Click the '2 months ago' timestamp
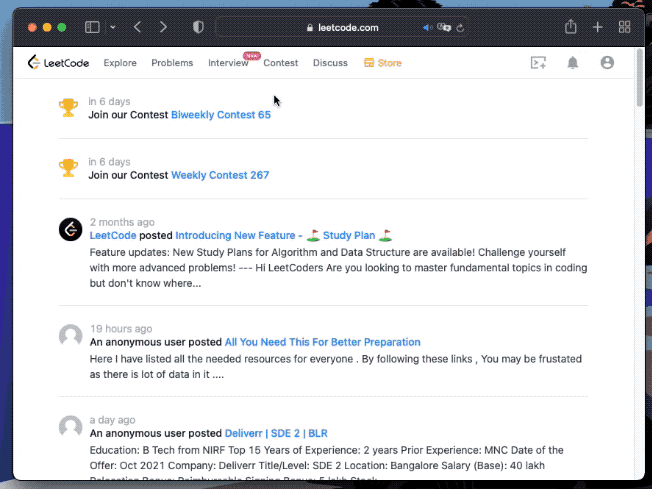 pyautogui.click(x=122, y=222)
